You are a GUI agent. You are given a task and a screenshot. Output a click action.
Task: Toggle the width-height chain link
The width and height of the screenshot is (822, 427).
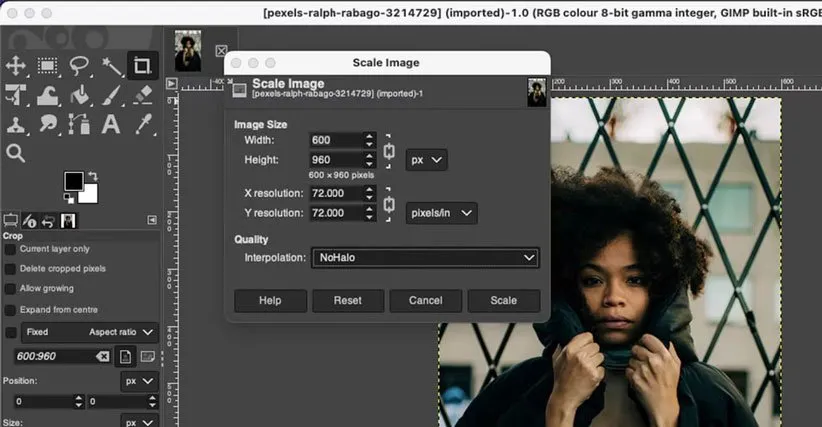pyautogui.click(x=389, y=150)
